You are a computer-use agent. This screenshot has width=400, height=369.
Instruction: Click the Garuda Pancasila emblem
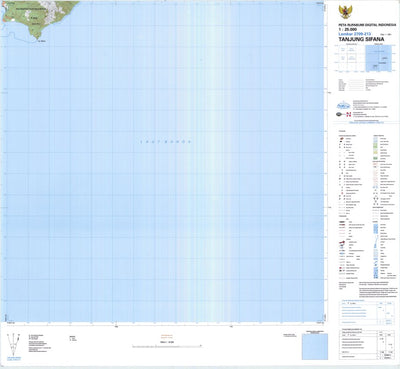346,12
